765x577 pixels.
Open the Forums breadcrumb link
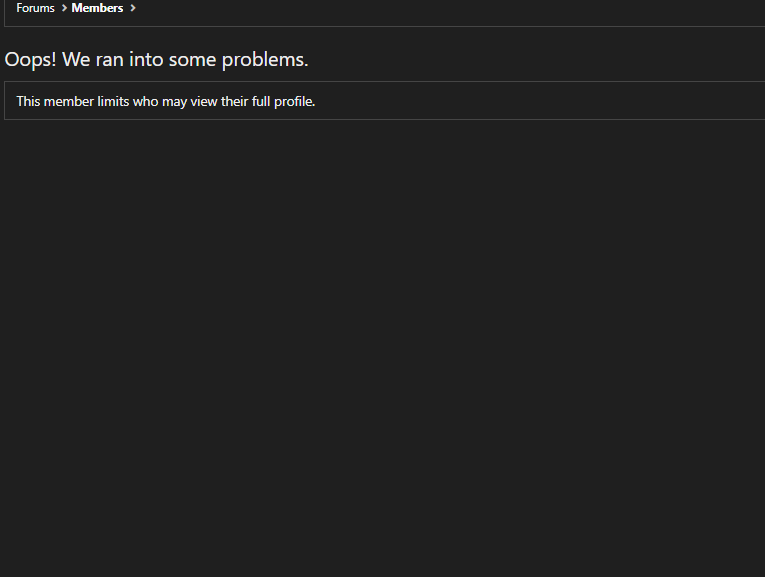point(35,8)
